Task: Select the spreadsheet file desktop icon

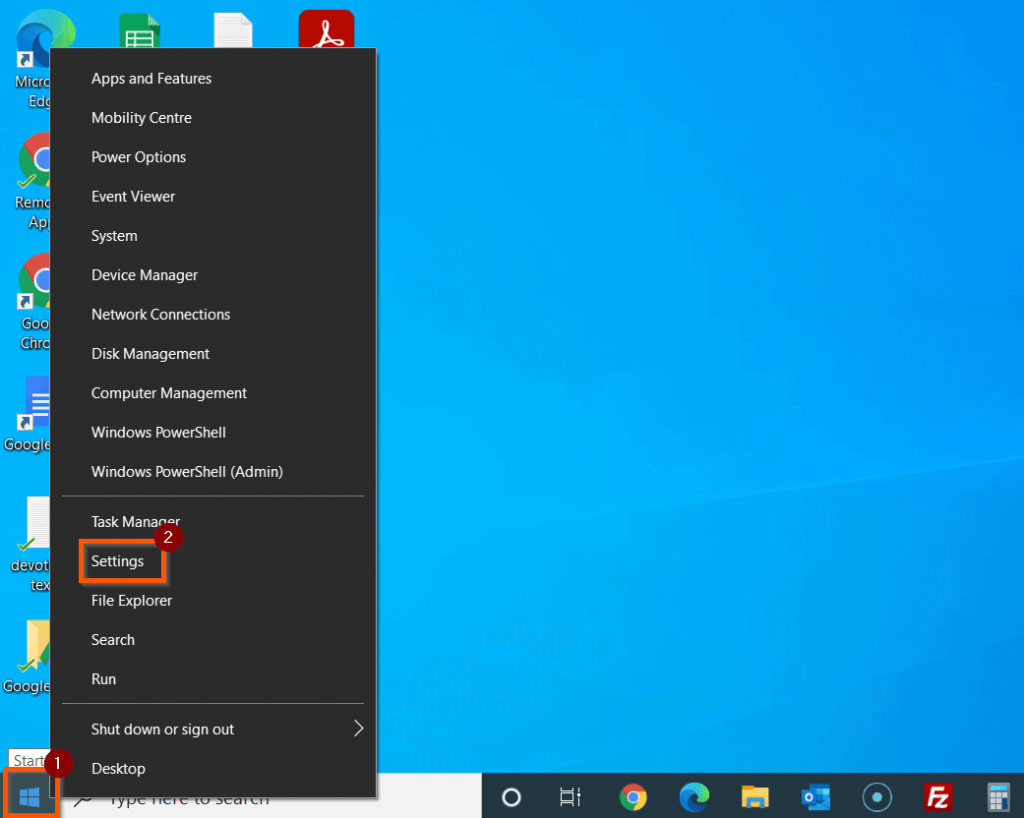Action: click(140, 30)
